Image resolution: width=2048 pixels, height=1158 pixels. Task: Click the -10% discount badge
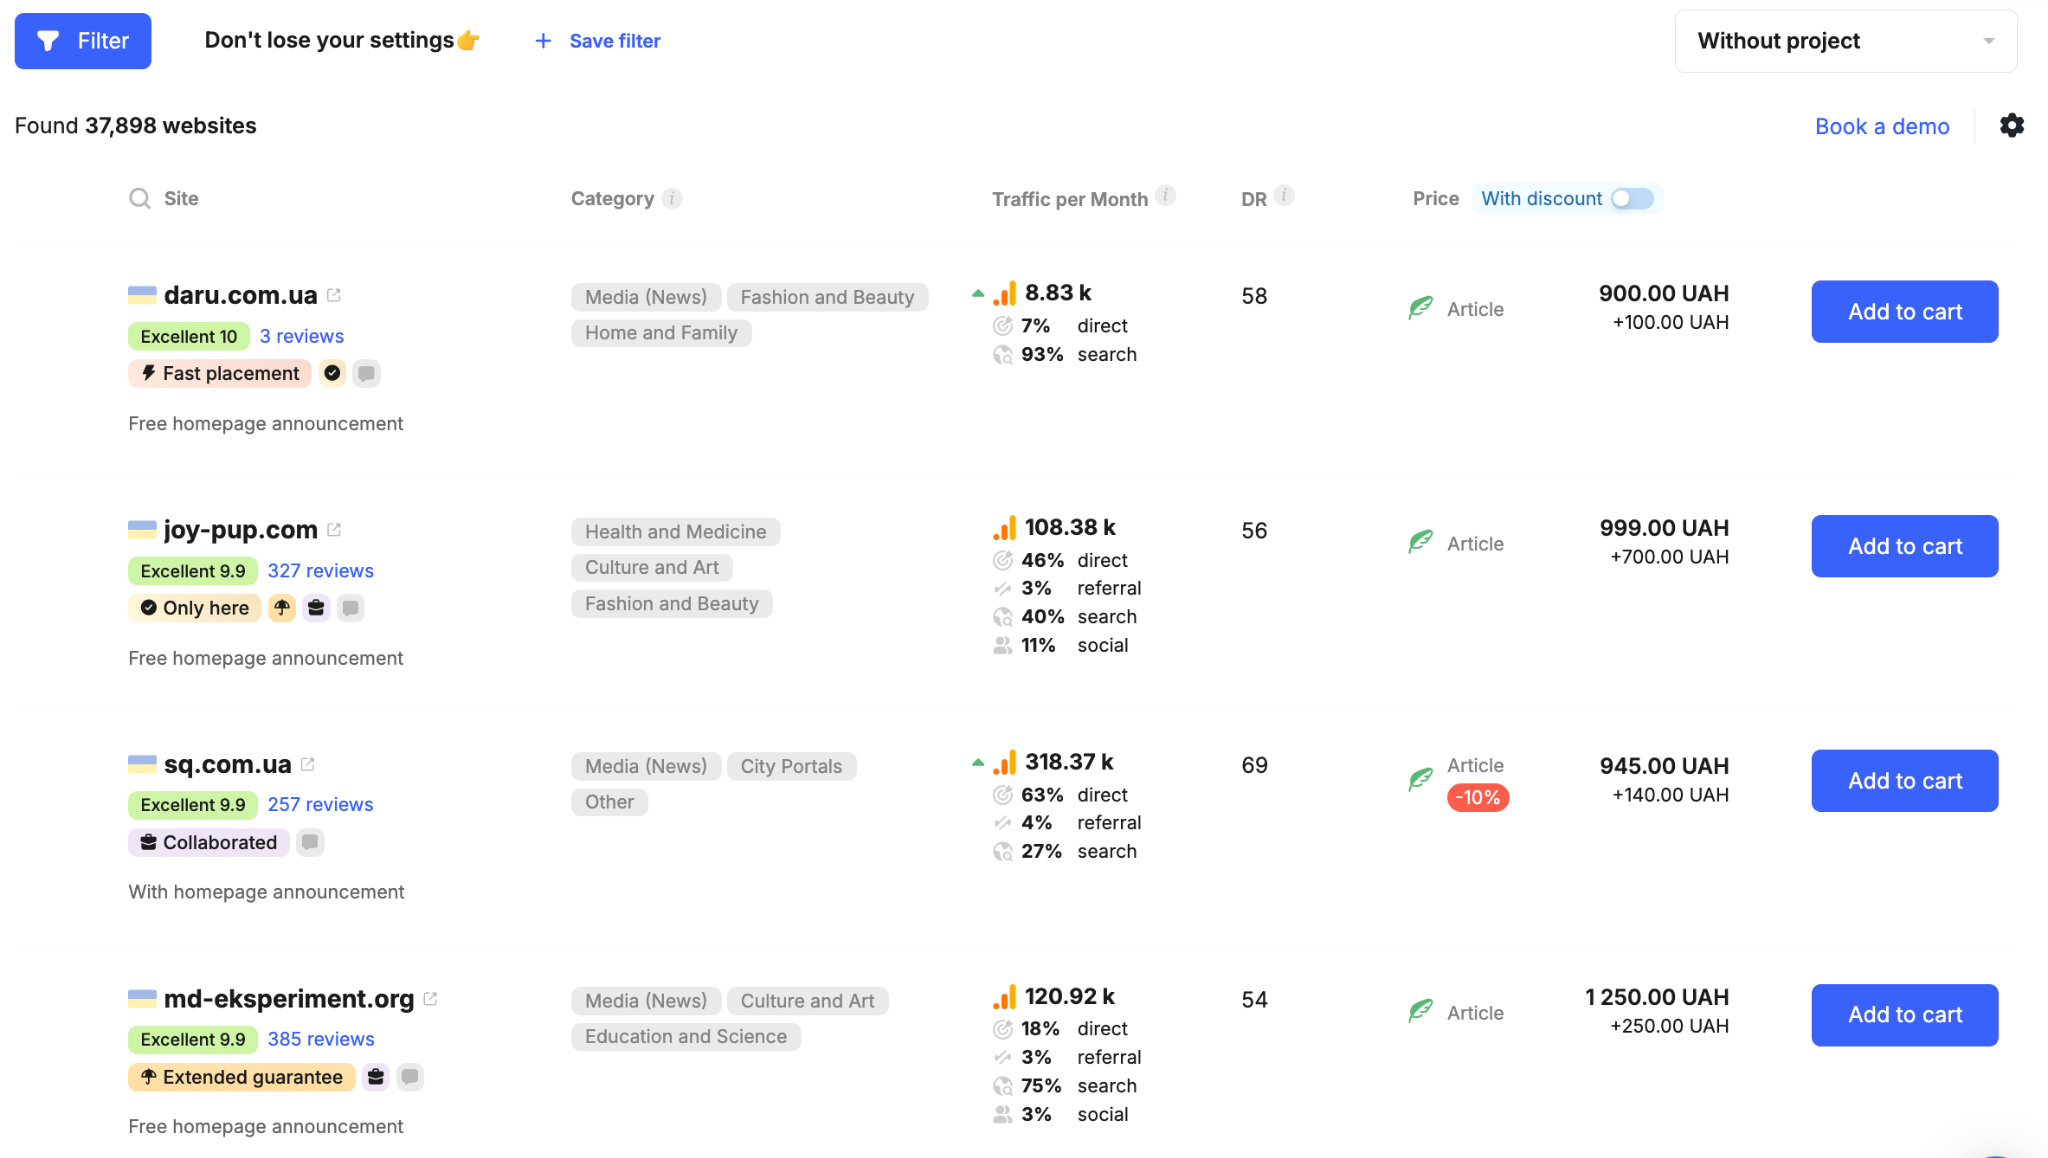tap(1477, 798)
